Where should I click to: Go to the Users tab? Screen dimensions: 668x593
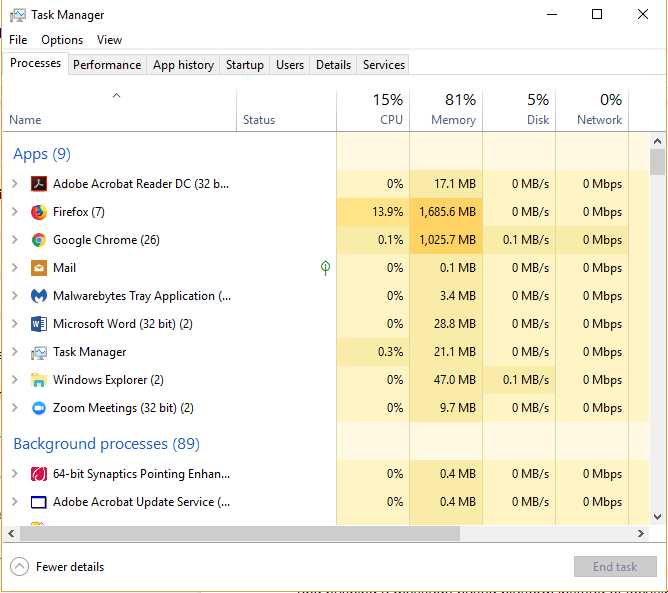290,65
